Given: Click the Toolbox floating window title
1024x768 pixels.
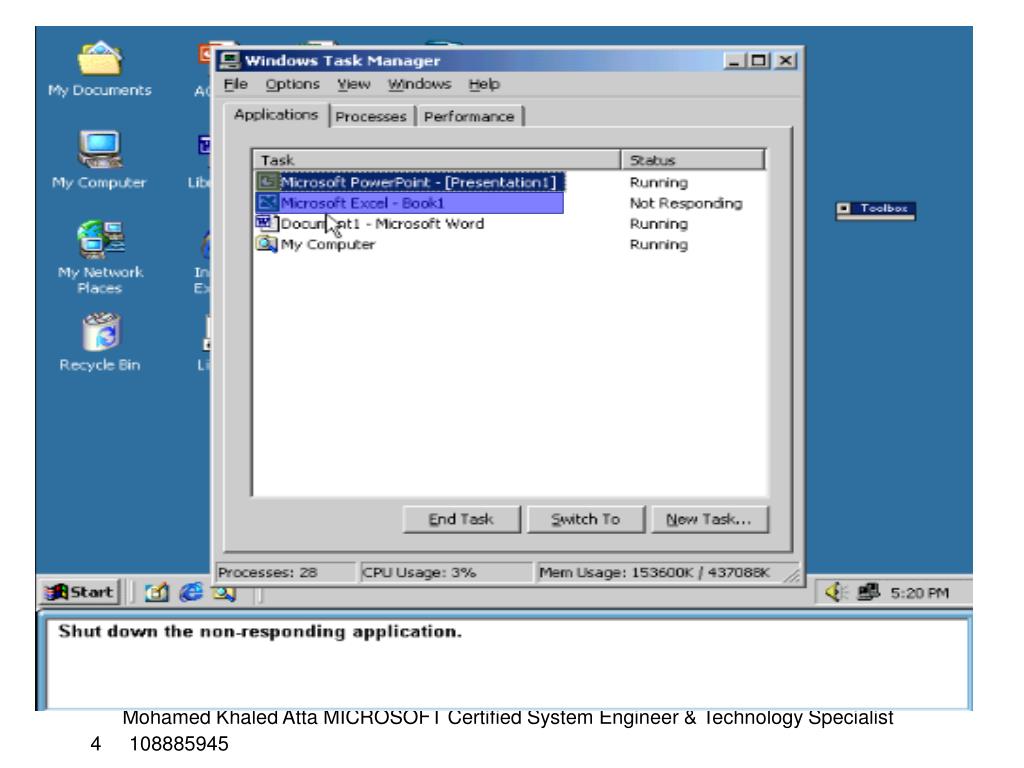Looking at the screenshot, I should pyautogui.click(x=884, y=208).
